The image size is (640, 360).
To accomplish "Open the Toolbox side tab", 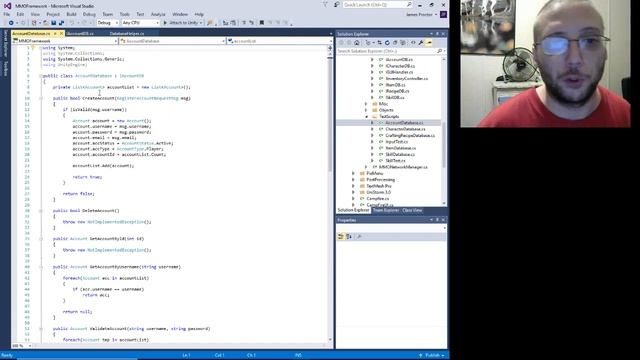I will click(6, 69).
